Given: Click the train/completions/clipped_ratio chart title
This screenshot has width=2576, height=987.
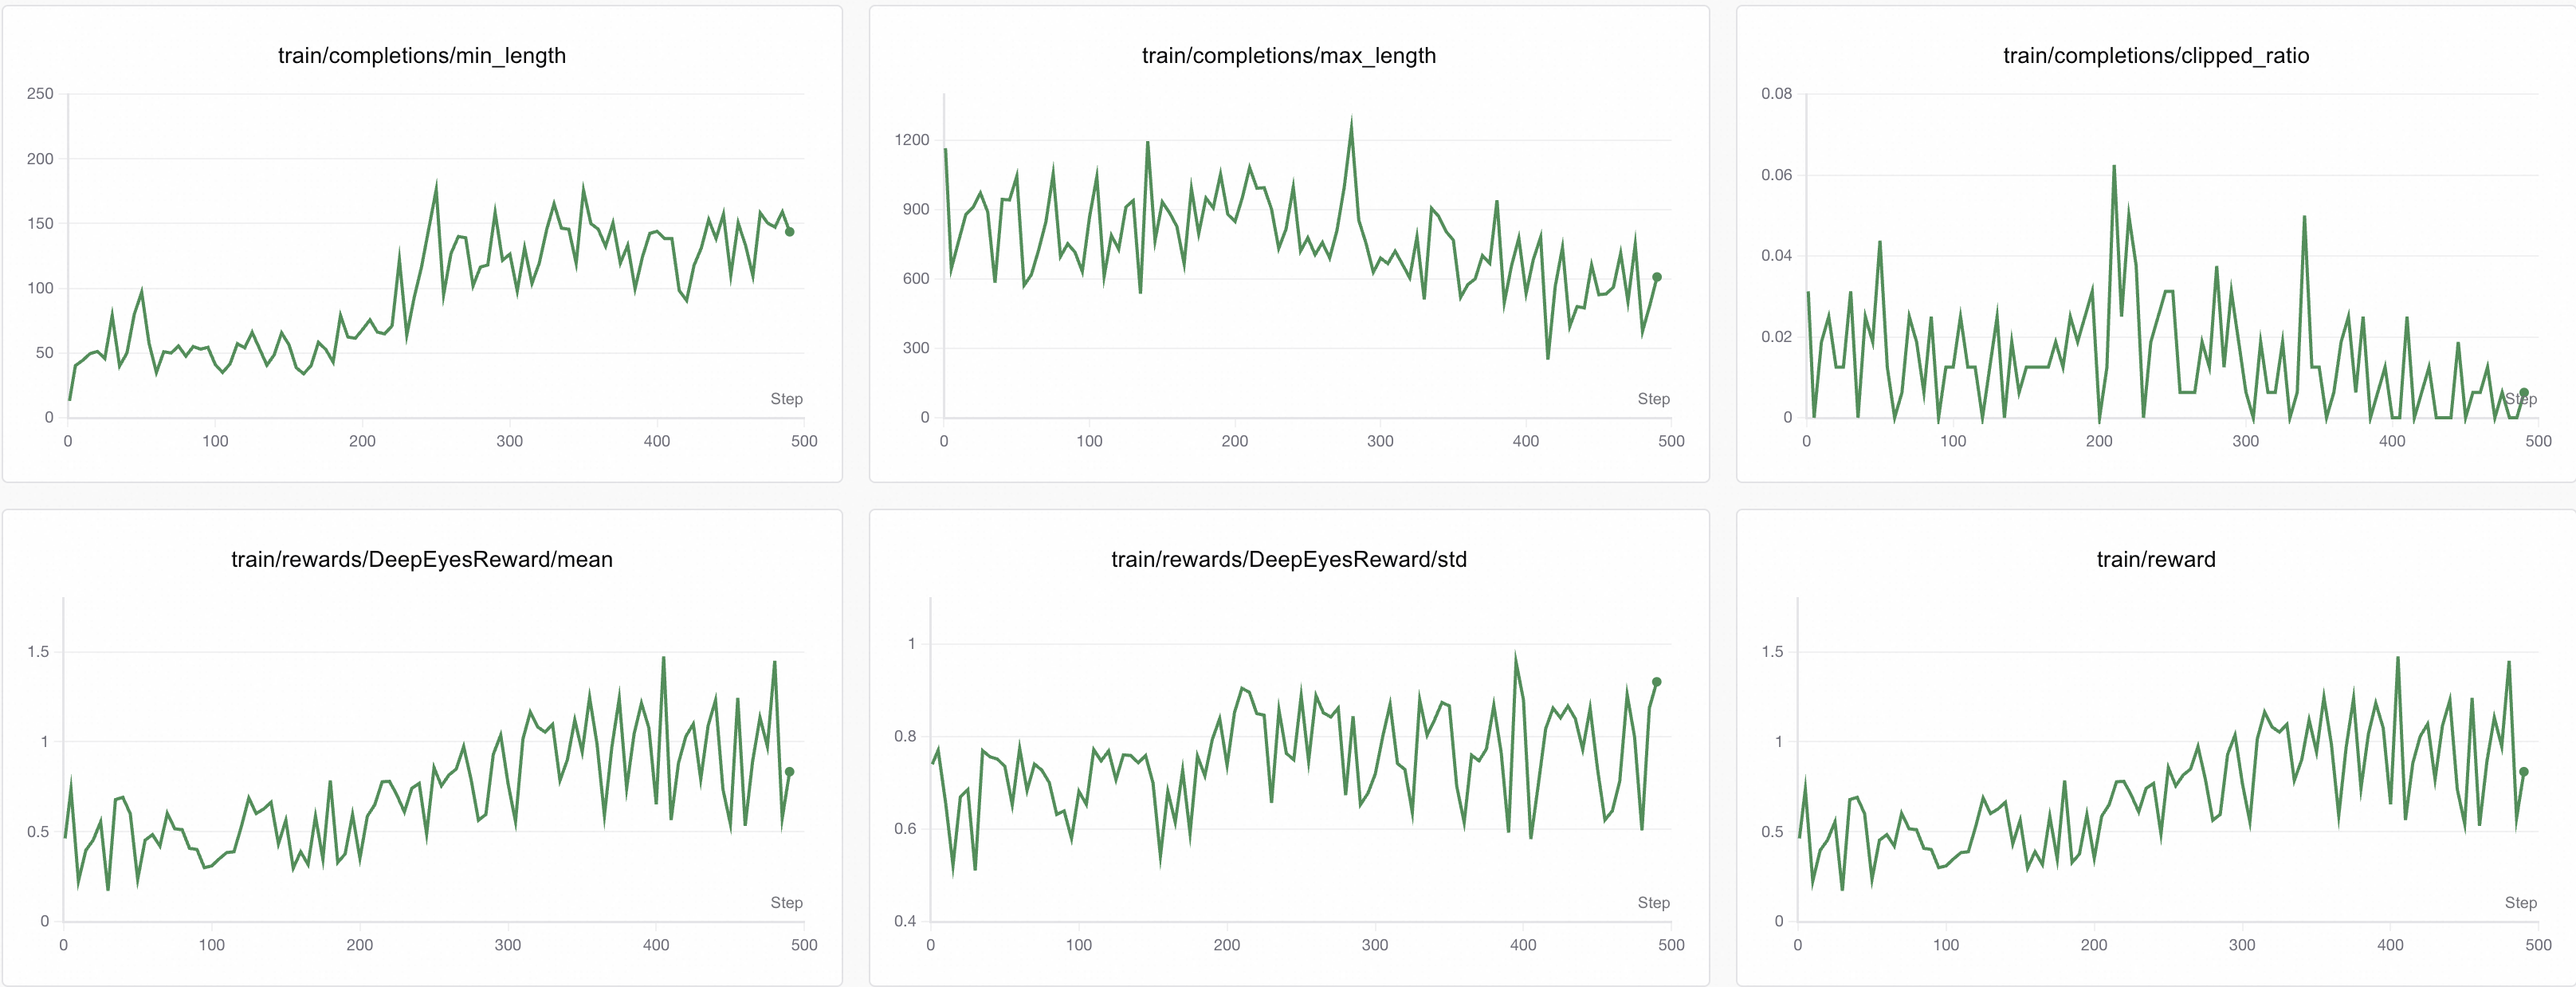Looking at the screenshot, I should coord(2155,56).
